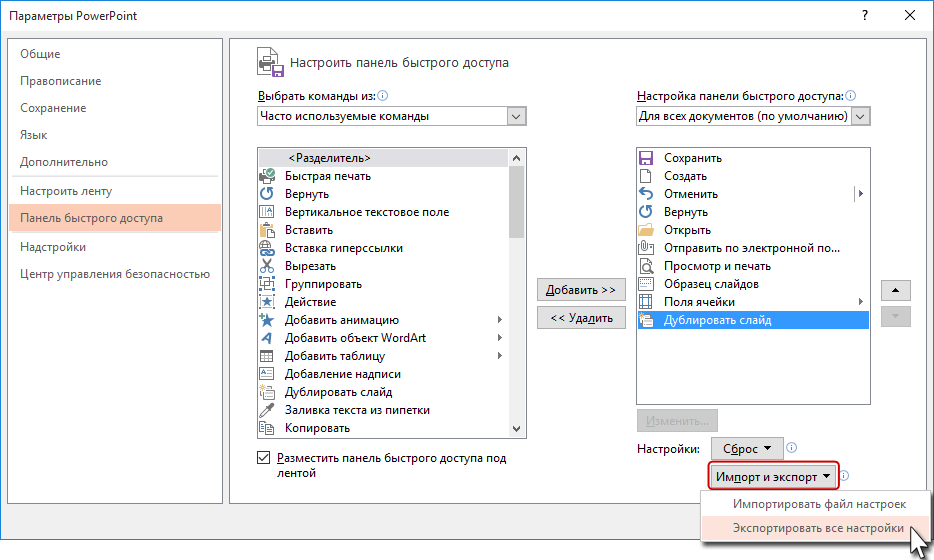Click the eyedropper text fill icon
Viewport: 934px width, 560px height.
click(x=267, y=410)
